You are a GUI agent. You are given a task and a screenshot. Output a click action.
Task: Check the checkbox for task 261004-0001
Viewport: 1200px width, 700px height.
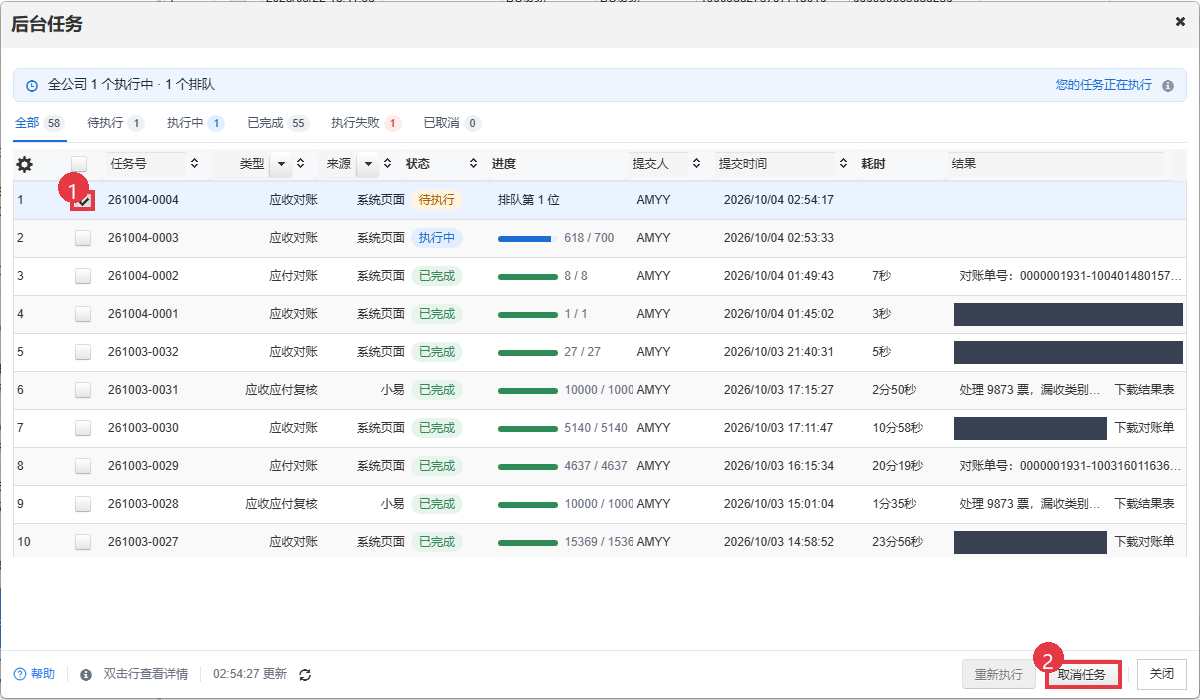click(83, 314)
